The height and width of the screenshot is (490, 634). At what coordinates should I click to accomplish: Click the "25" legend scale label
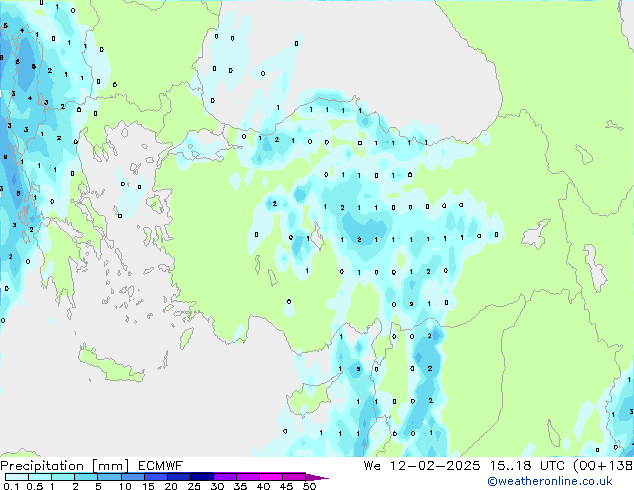tap(194, 486)
